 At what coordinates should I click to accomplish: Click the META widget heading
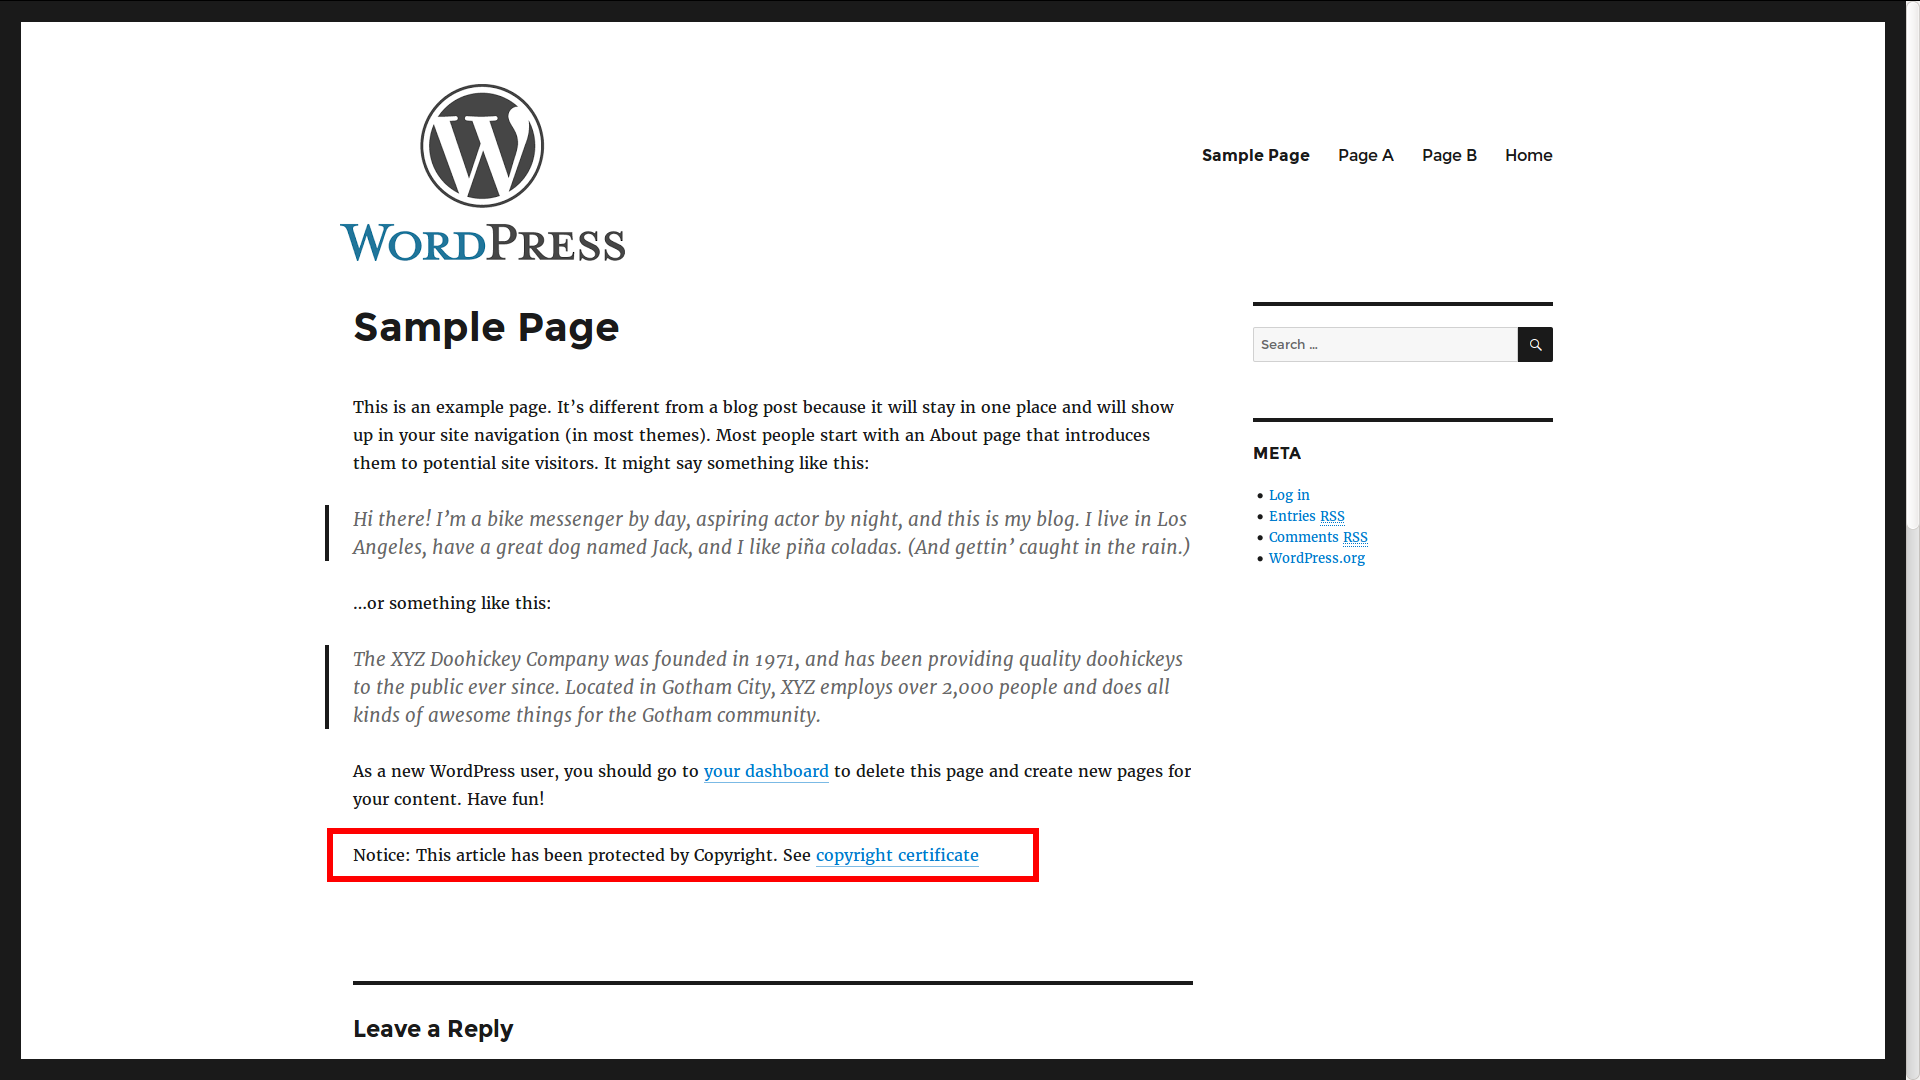click(x=1277, y=453)
